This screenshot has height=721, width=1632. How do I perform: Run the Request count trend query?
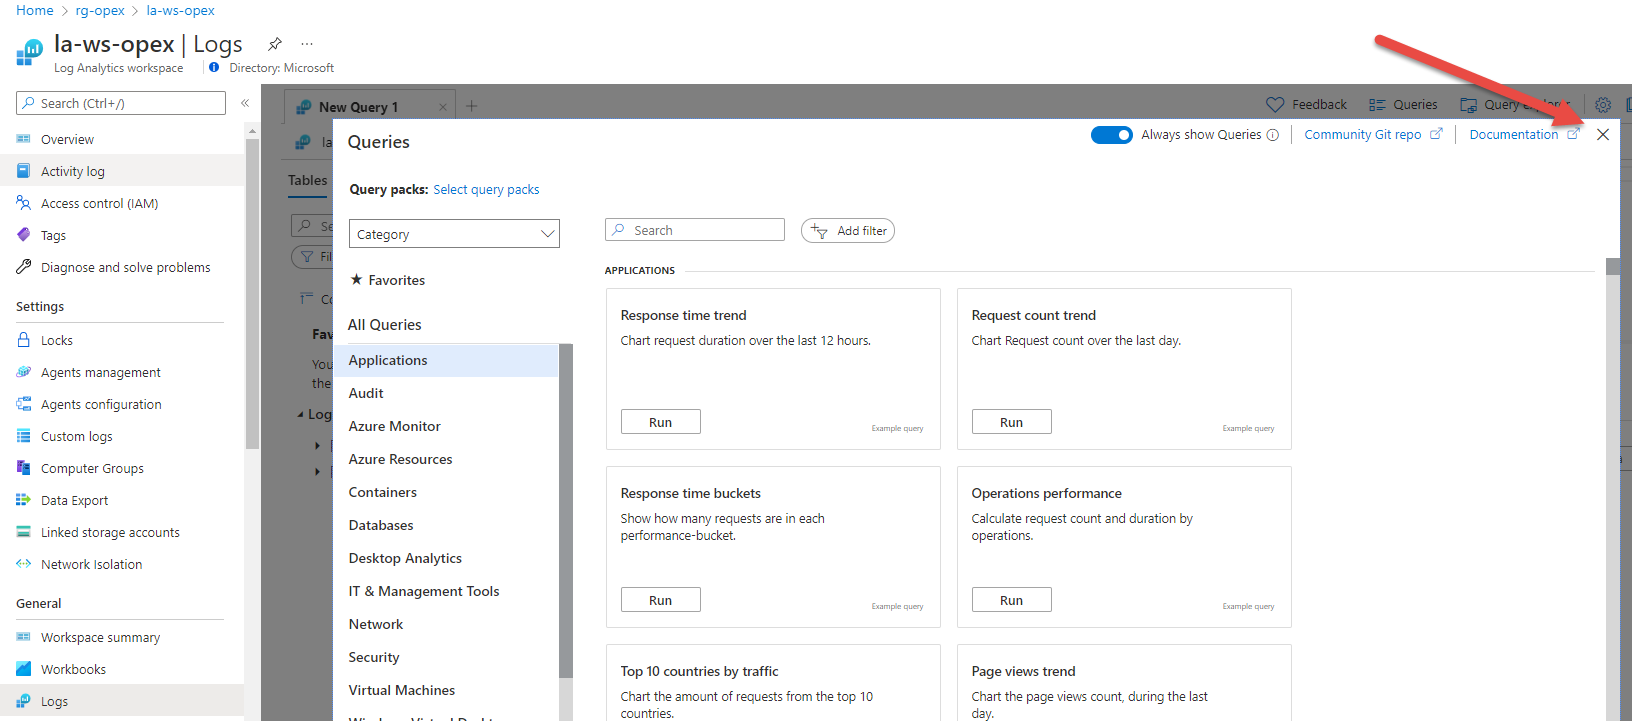(x=1011, y=422)
